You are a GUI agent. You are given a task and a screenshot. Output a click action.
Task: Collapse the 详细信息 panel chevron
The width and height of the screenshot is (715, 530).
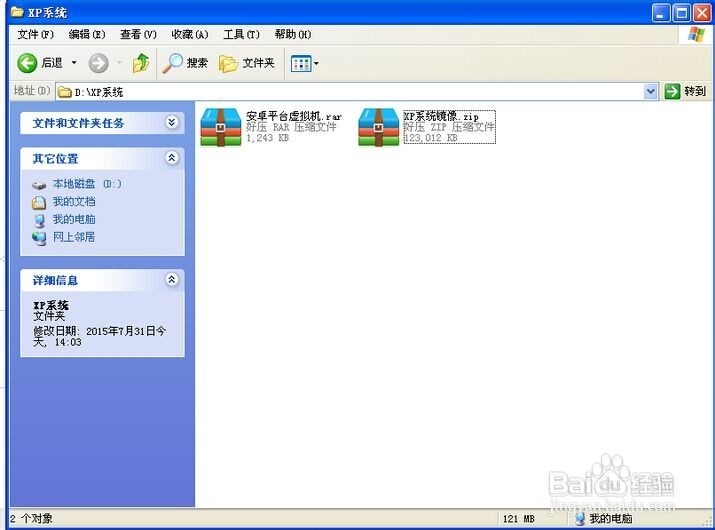pos(171,279)
